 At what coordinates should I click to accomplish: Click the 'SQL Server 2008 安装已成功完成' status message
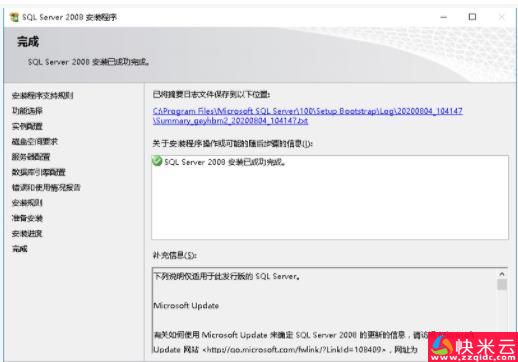pos(225,162)
